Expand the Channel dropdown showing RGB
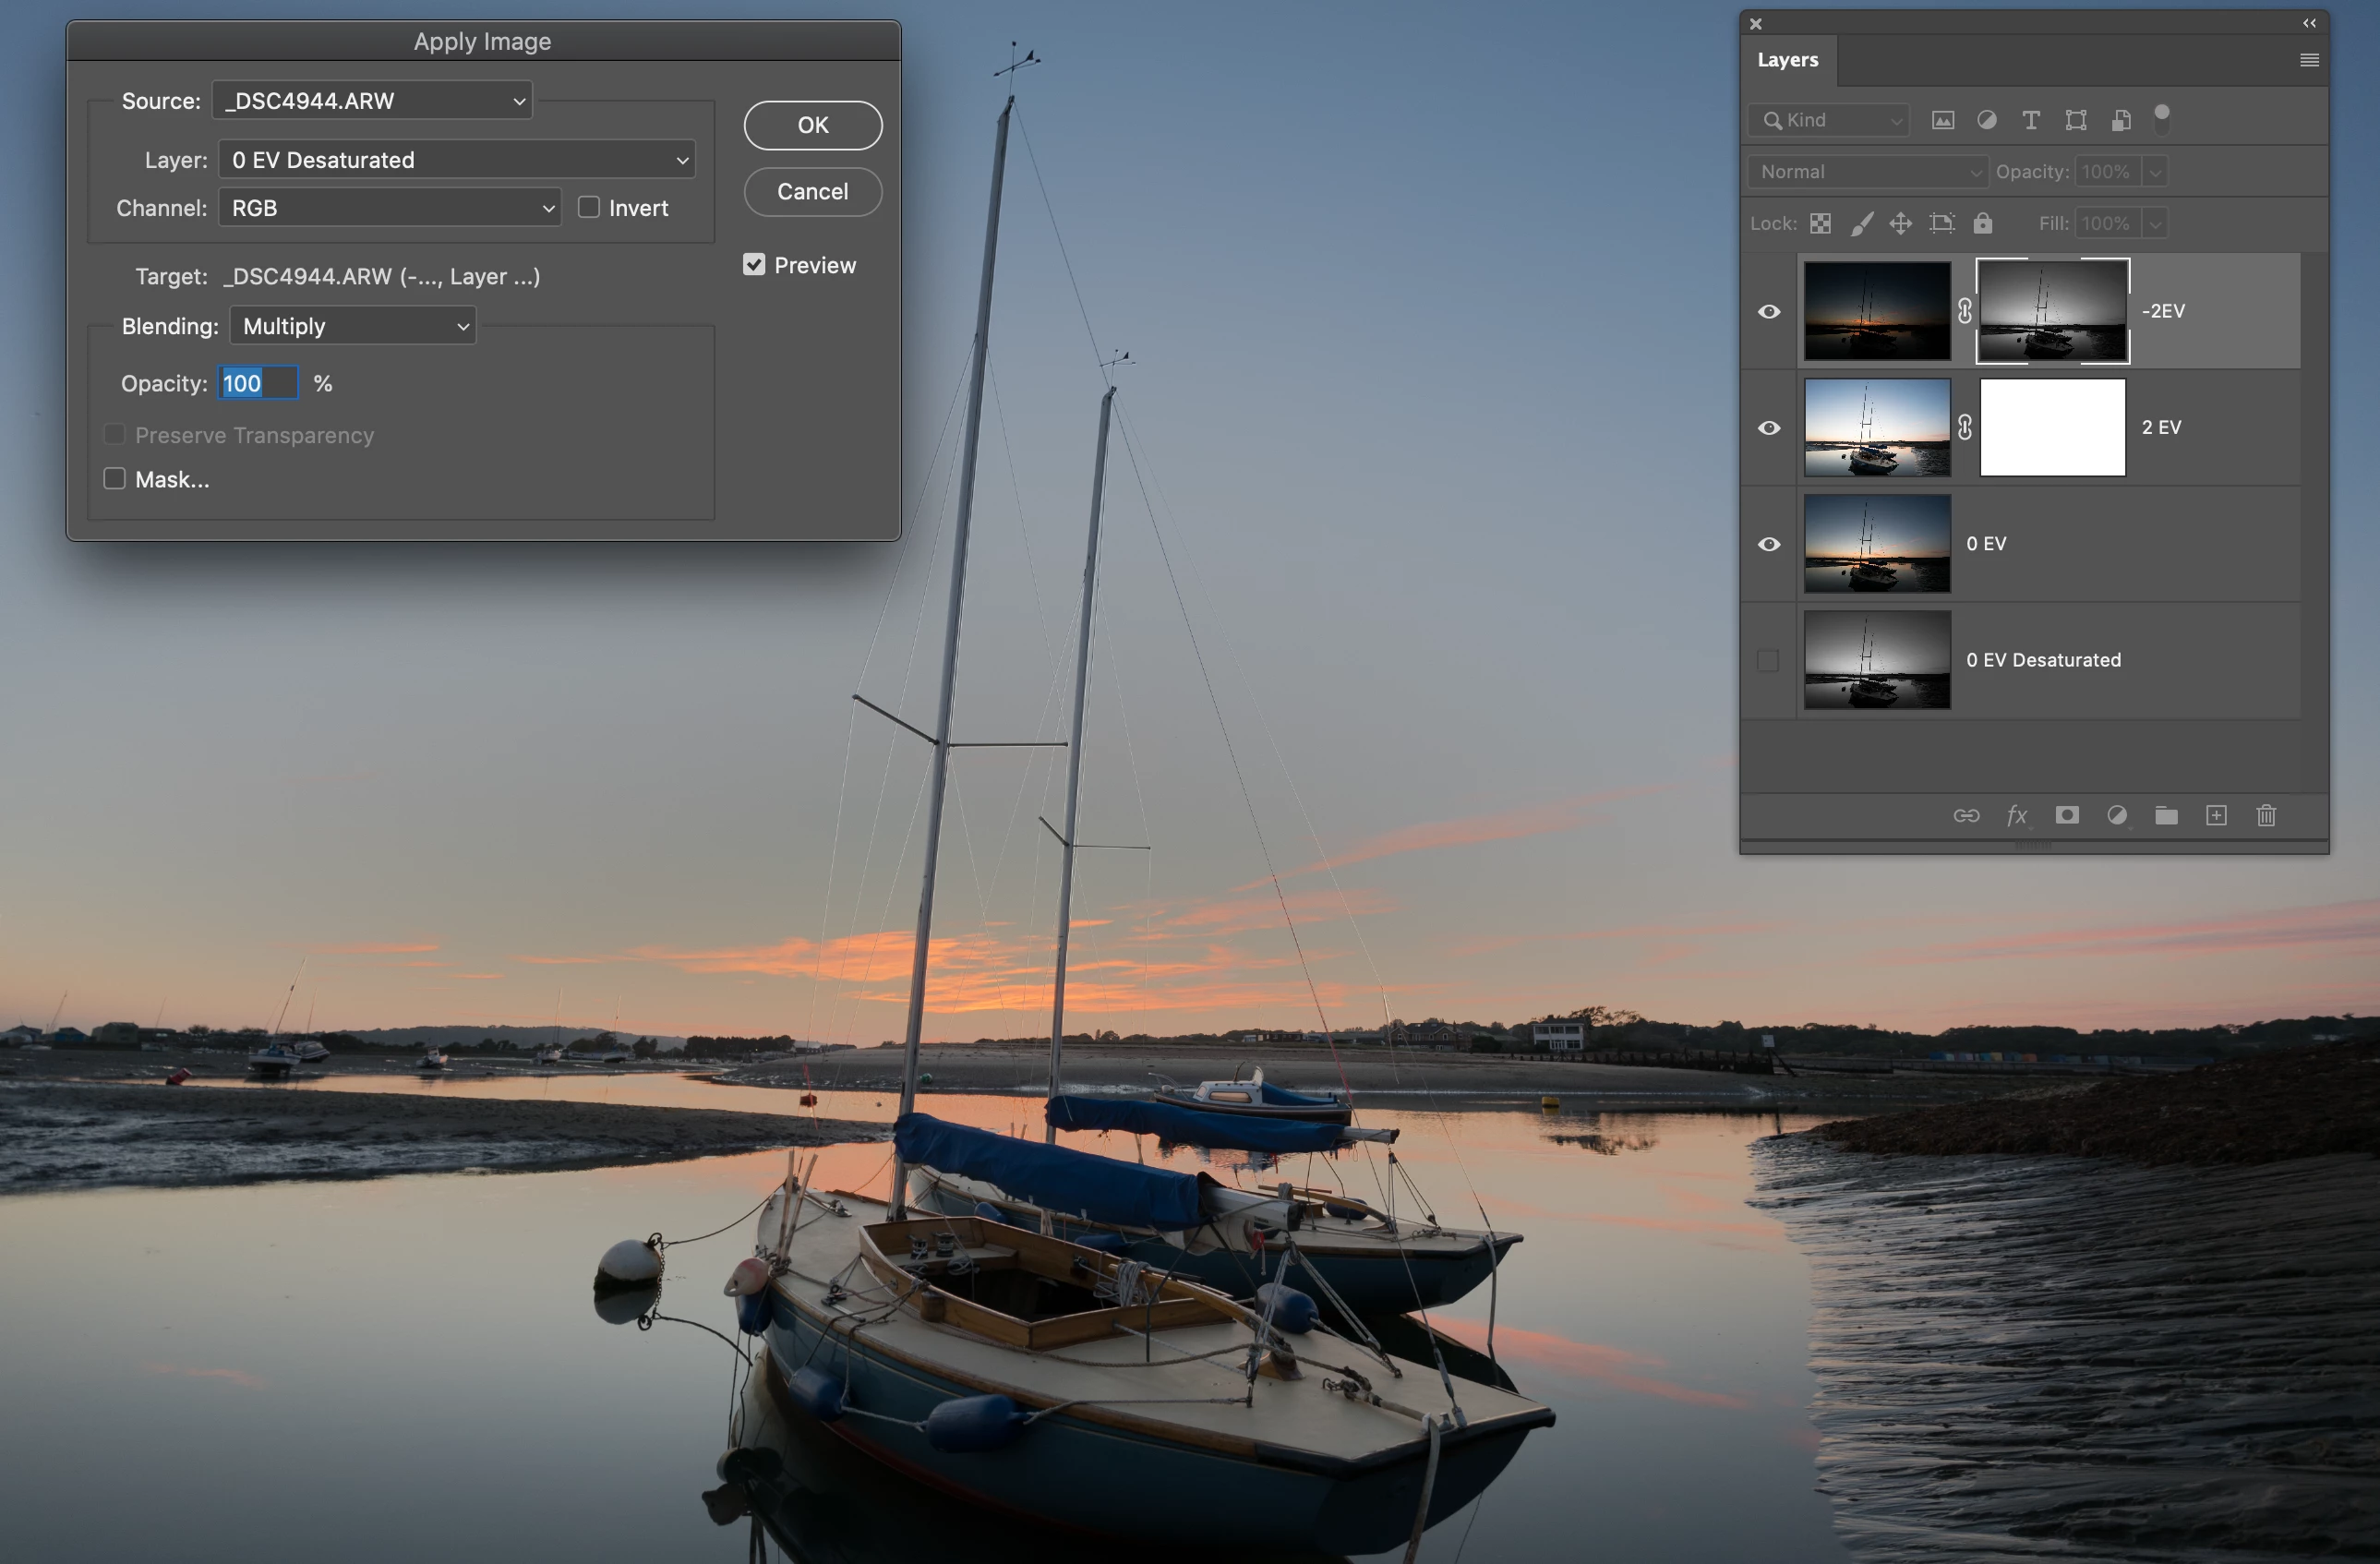This screenshot has height=1564, width=2380. coord(390,208)
